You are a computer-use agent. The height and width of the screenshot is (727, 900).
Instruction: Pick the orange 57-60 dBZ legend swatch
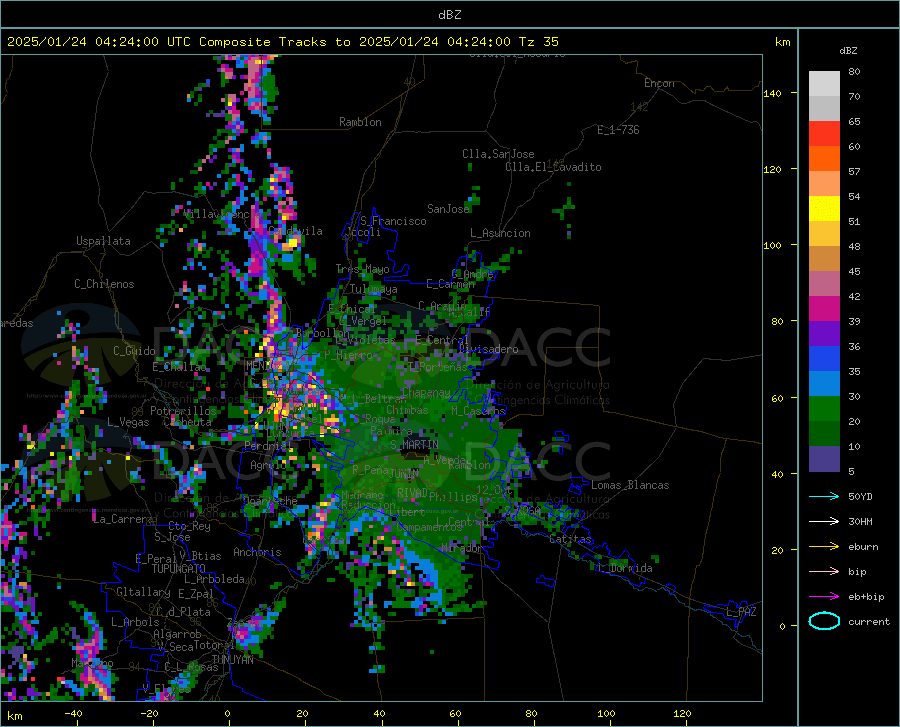coord(824,158)
